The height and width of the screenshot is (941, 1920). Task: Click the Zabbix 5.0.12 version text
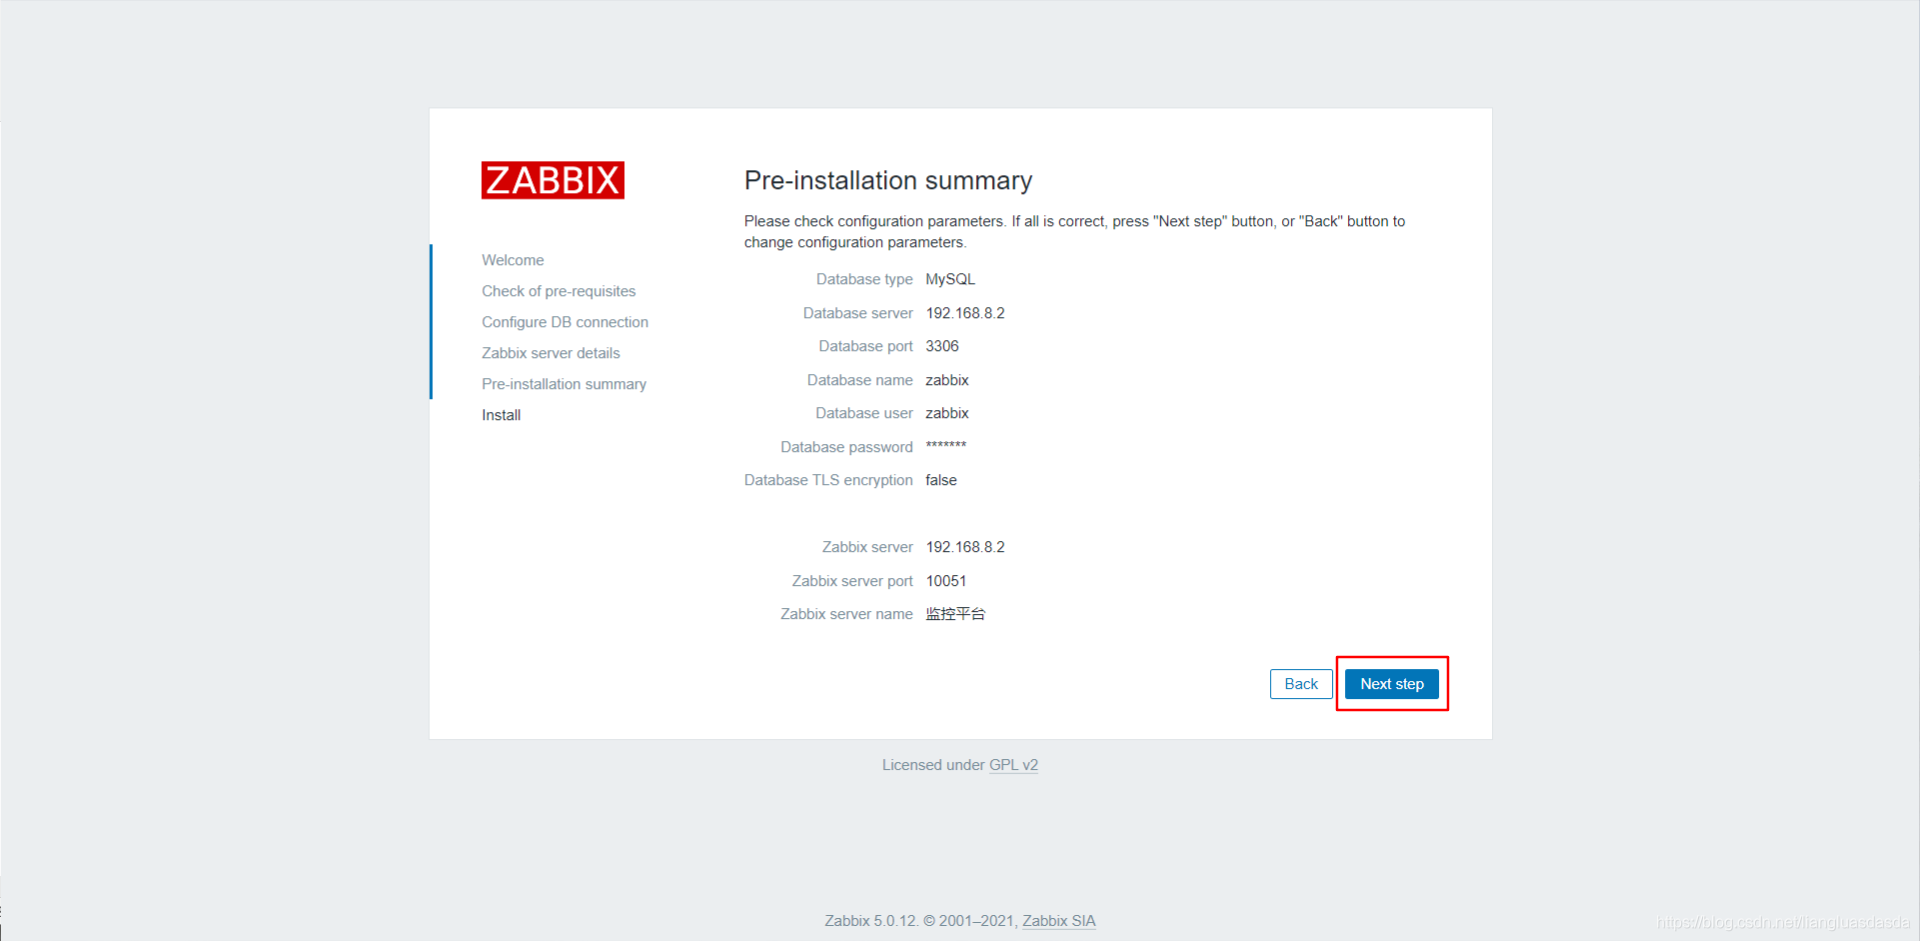(870, 921)
